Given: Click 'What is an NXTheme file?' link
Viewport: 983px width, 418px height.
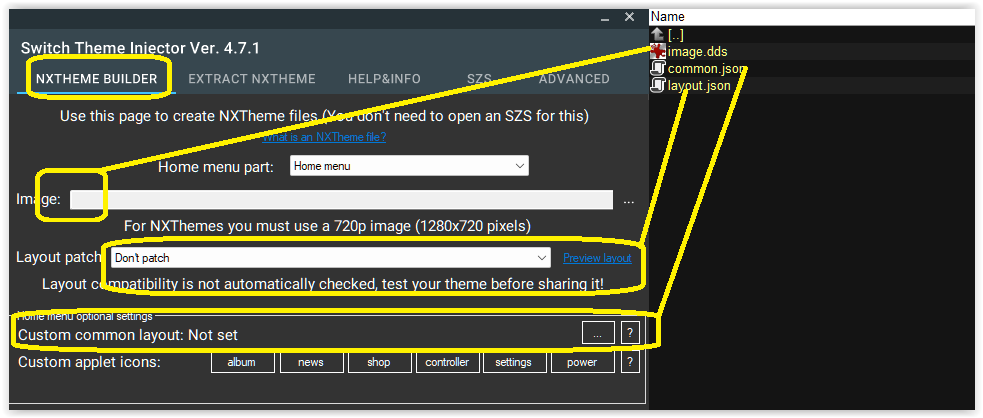Looking at the screenshot, I should click(324, 137).
